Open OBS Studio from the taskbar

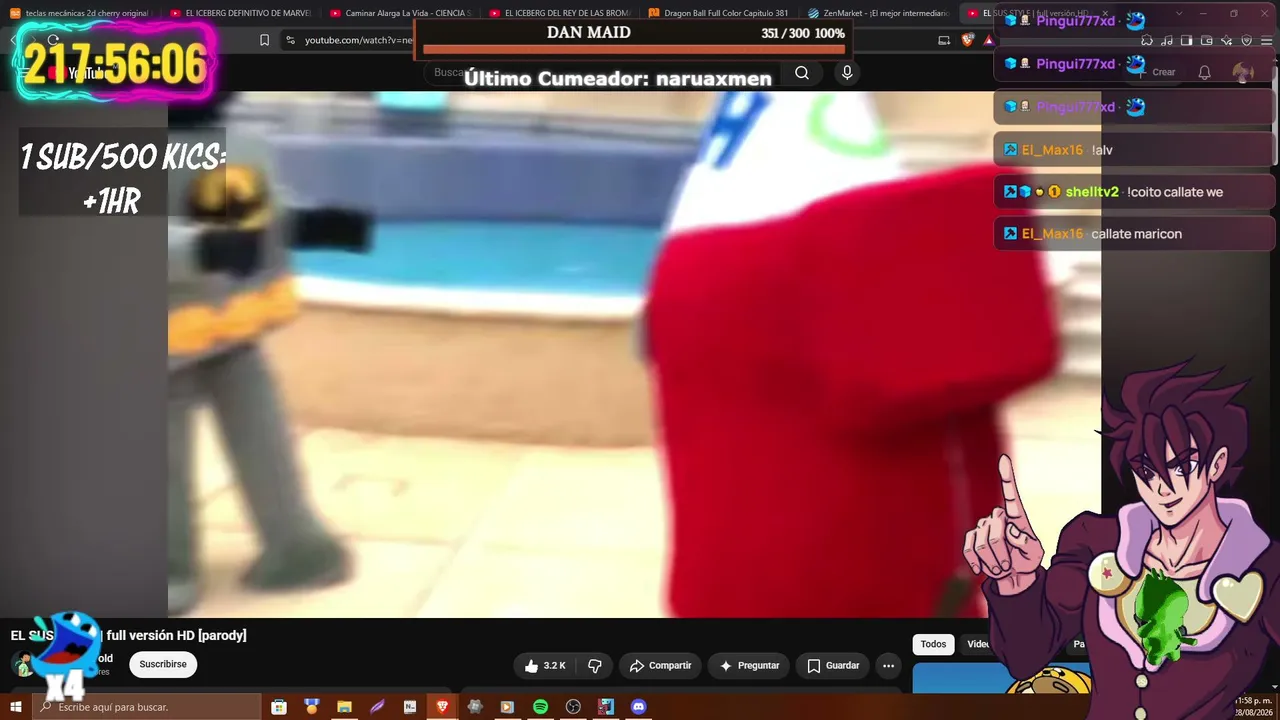point(573,707)
